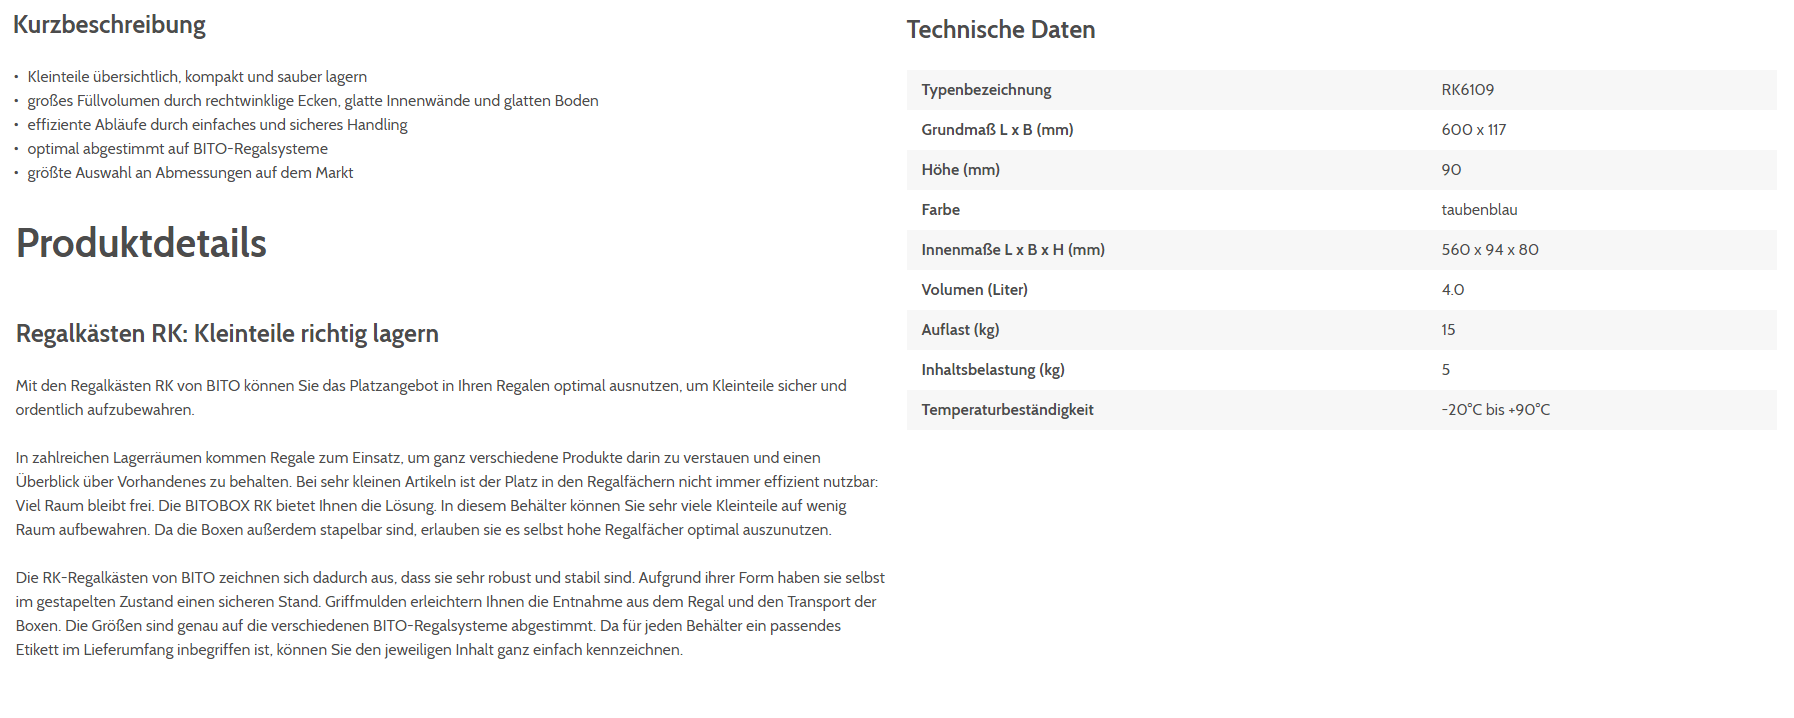The image size is (1794, 718).
Task: Click the RK6109 type value
Action: pos(1467,90)
